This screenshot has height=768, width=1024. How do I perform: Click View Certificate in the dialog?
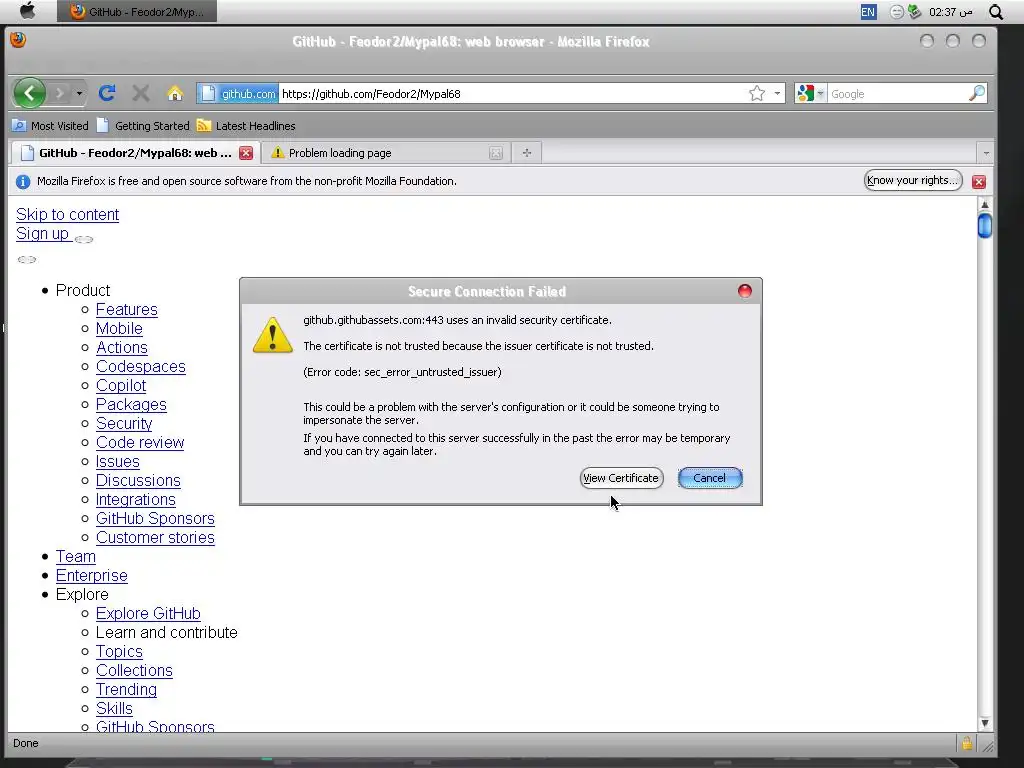tap(621, 478)
